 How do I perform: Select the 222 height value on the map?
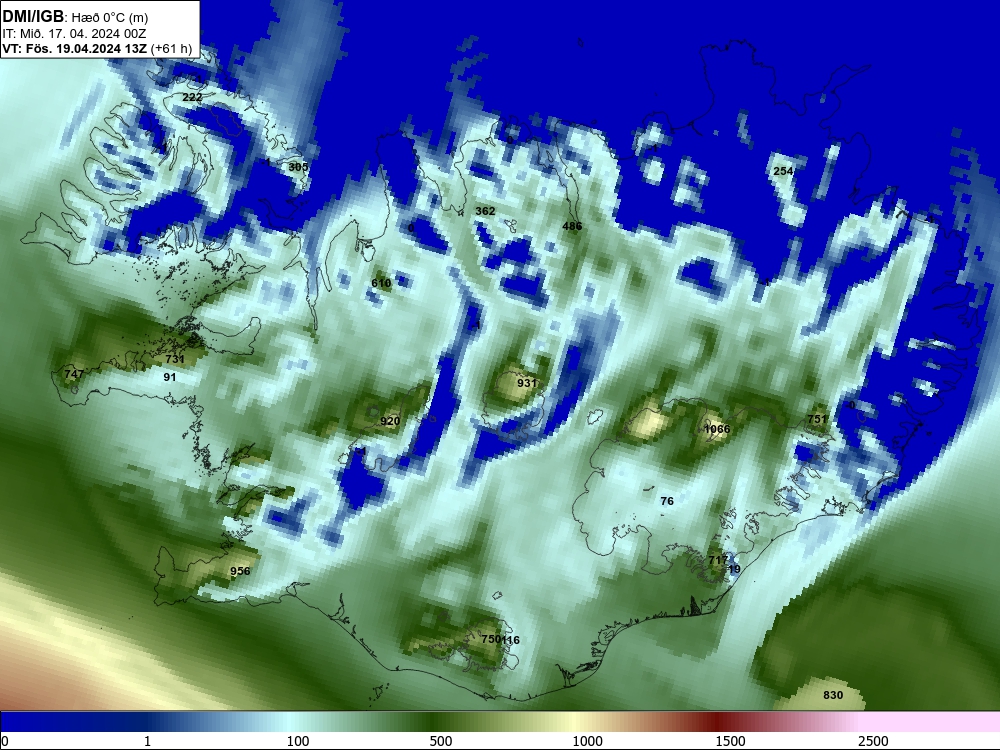[x=192, y=98]
